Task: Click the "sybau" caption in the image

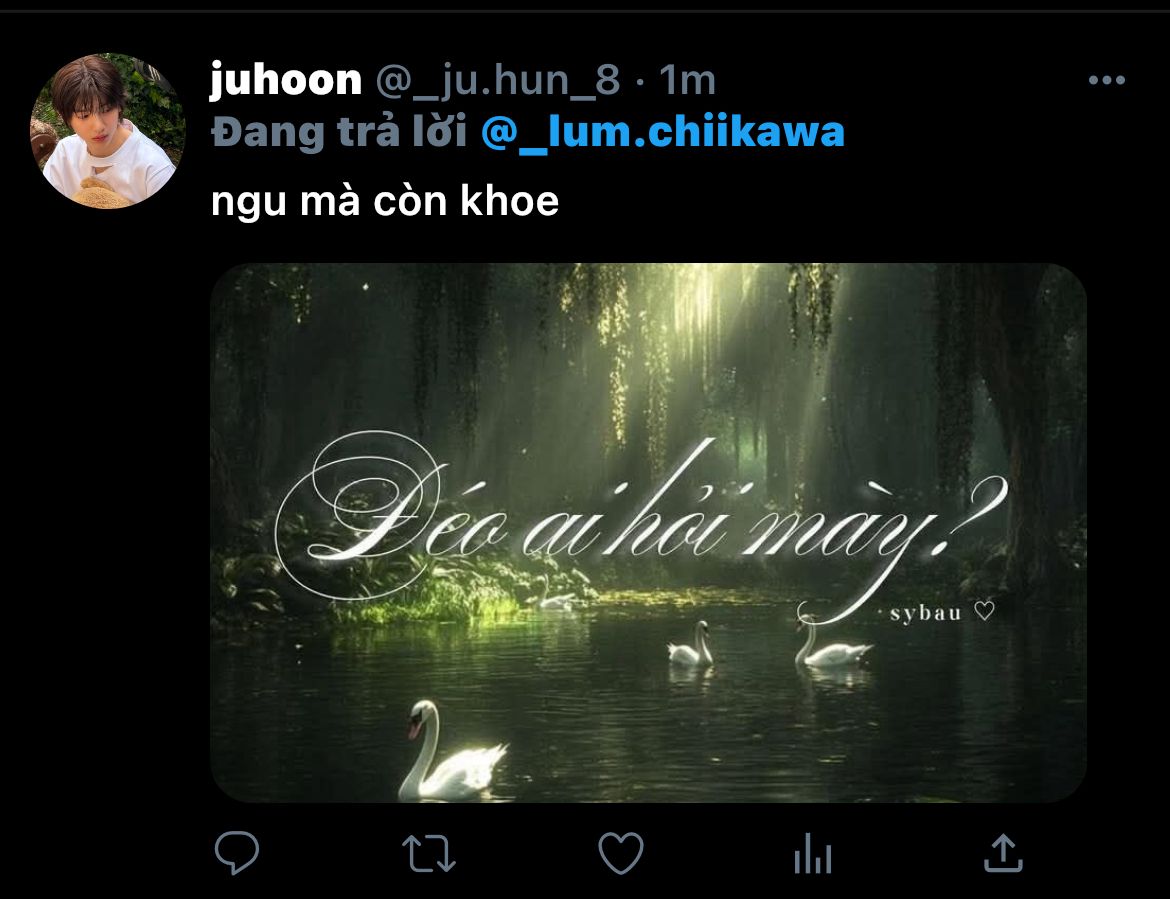Action: click(x=926, y=613)
